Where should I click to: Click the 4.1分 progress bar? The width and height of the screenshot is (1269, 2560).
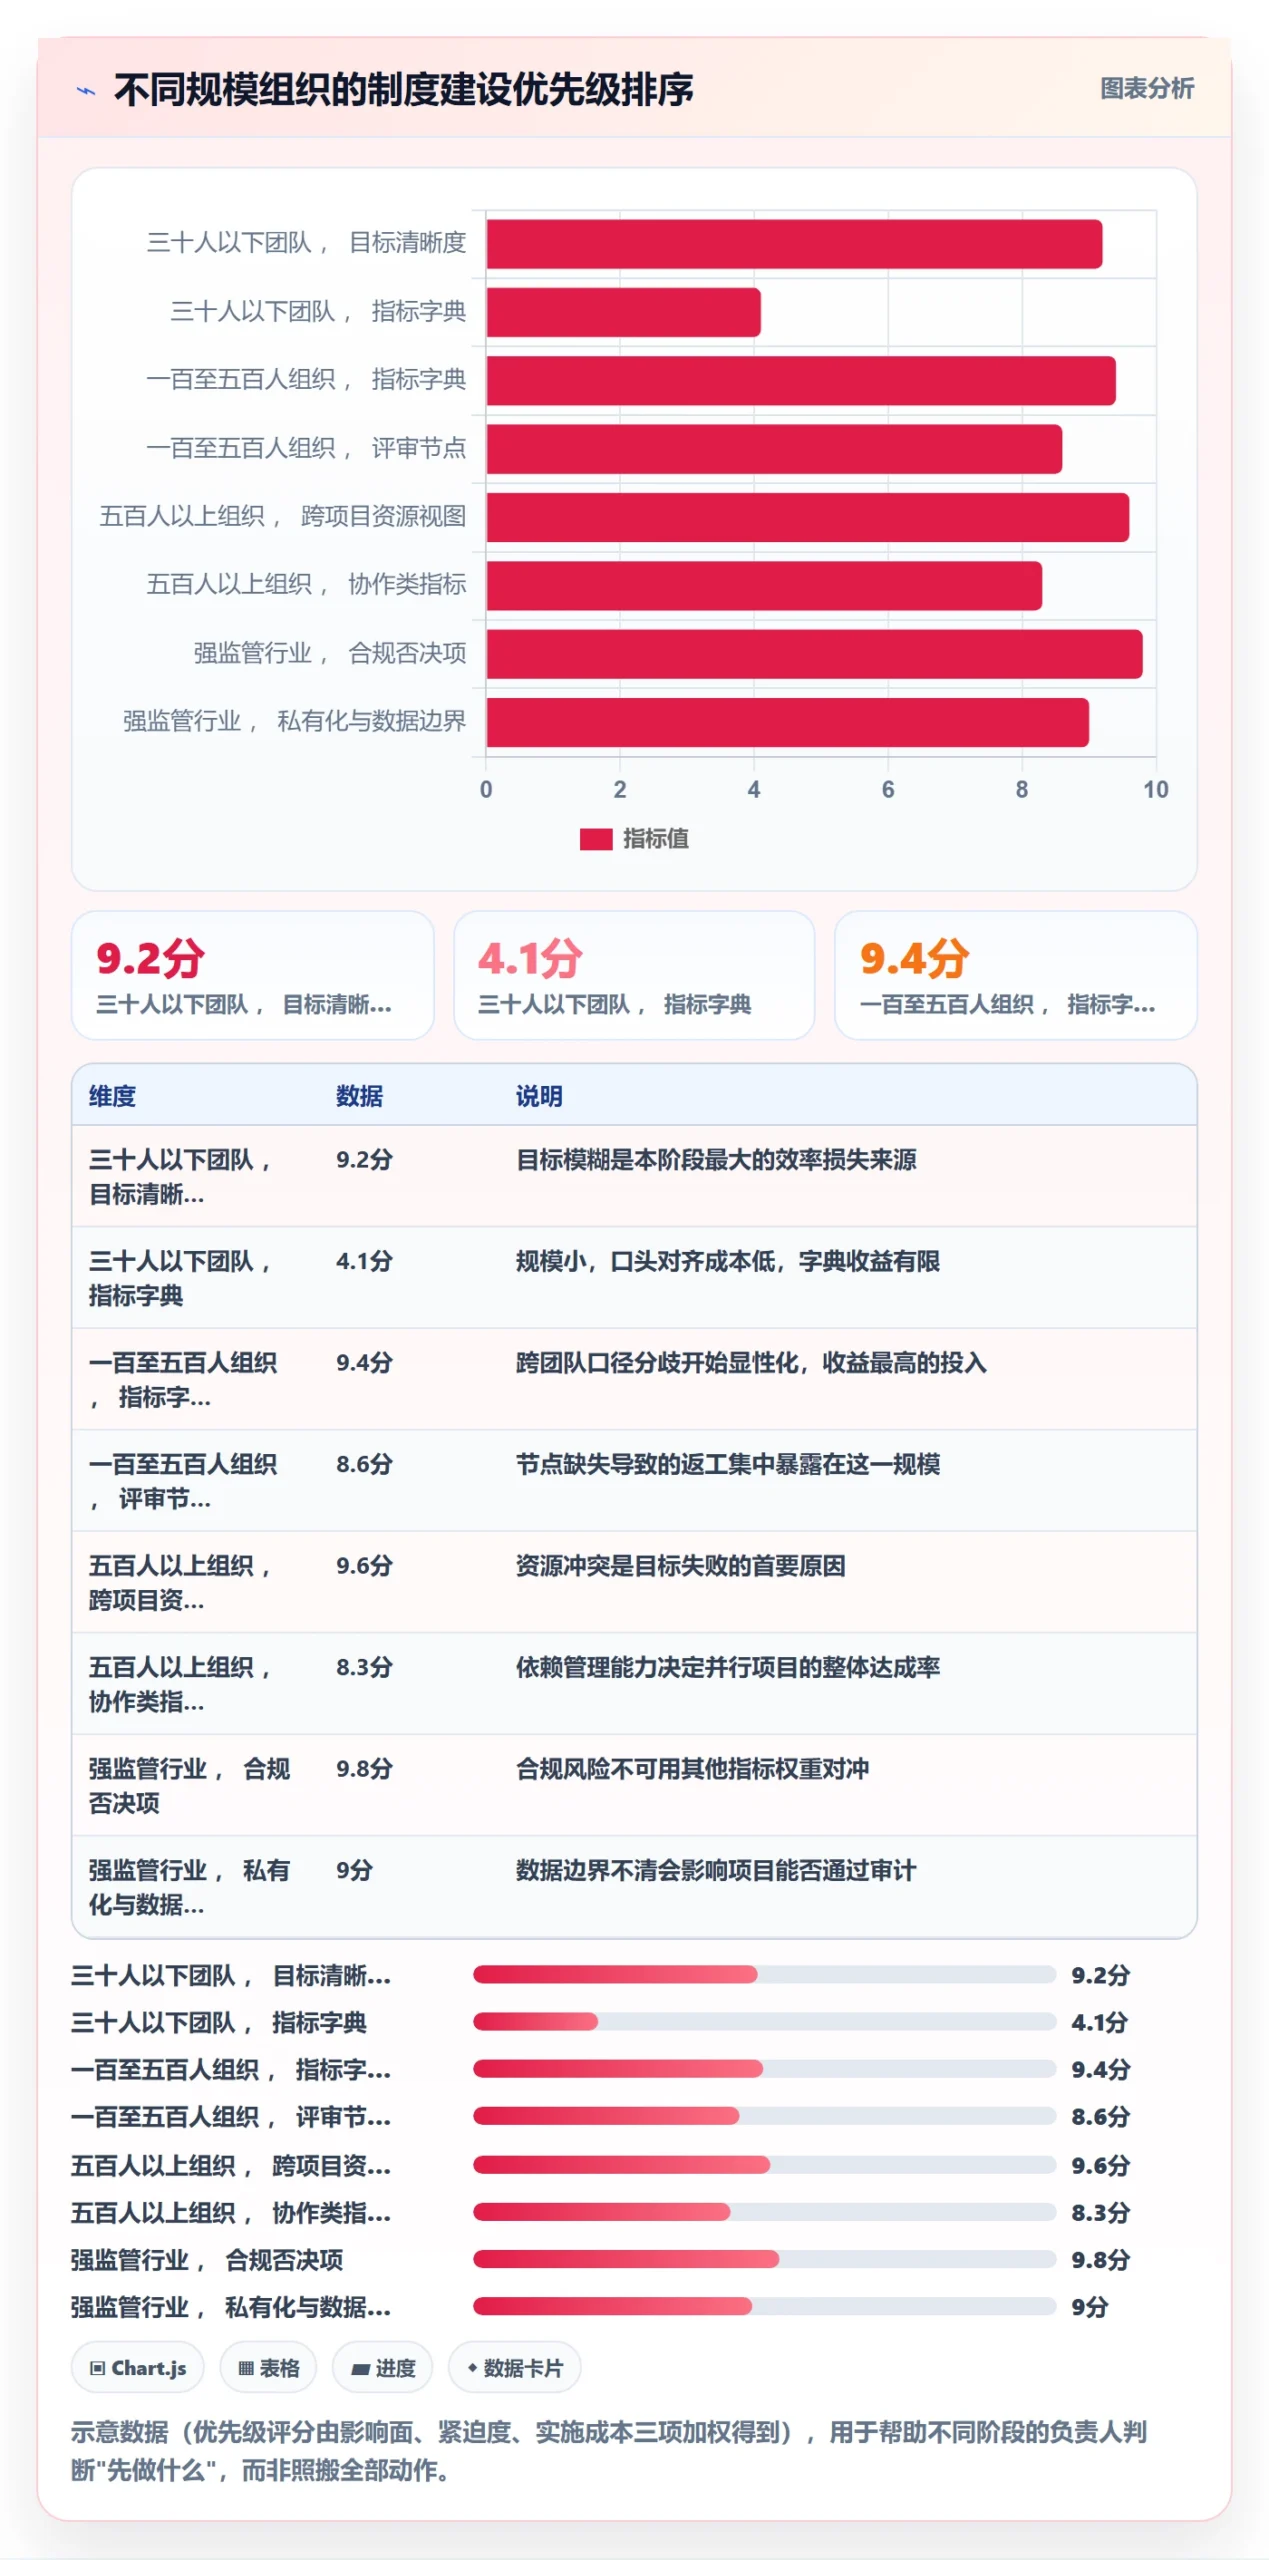pos(764,2021)
